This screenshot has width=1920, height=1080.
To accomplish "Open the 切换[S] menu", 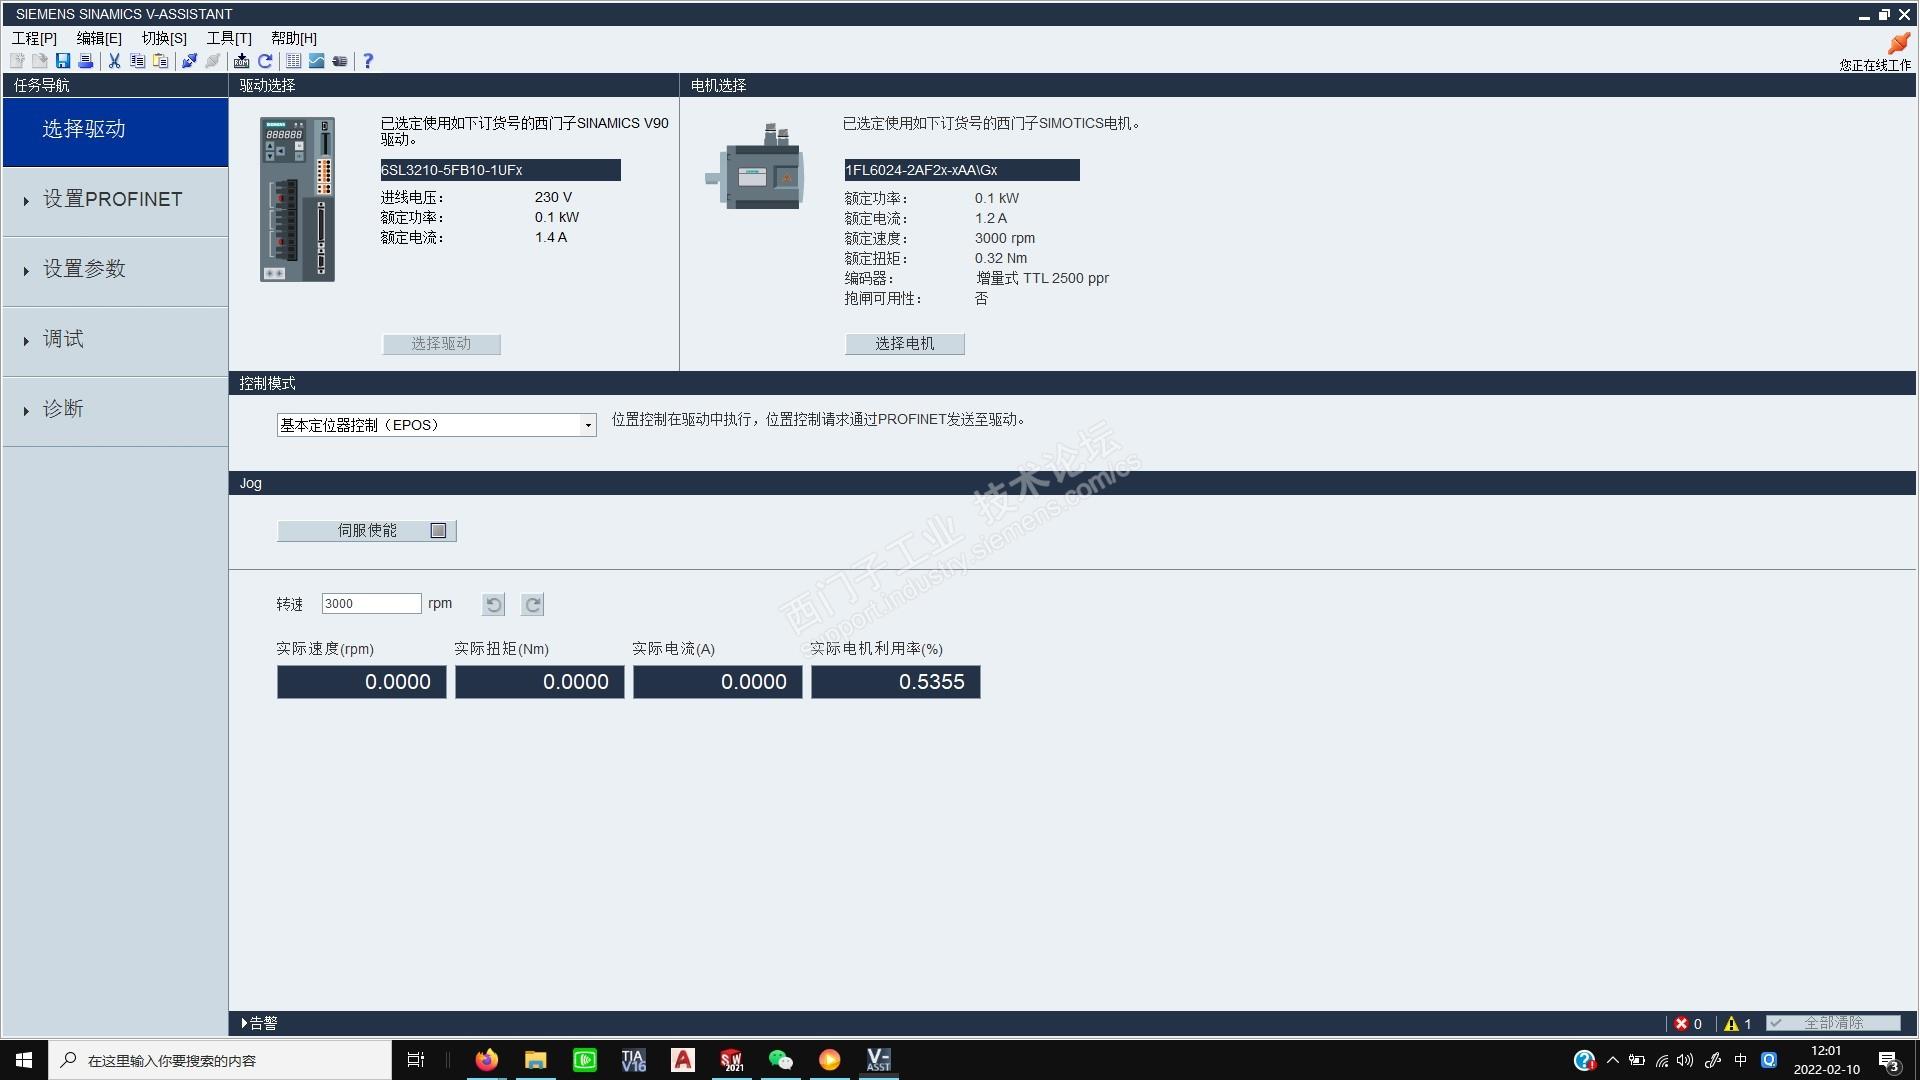I will 164,38.
